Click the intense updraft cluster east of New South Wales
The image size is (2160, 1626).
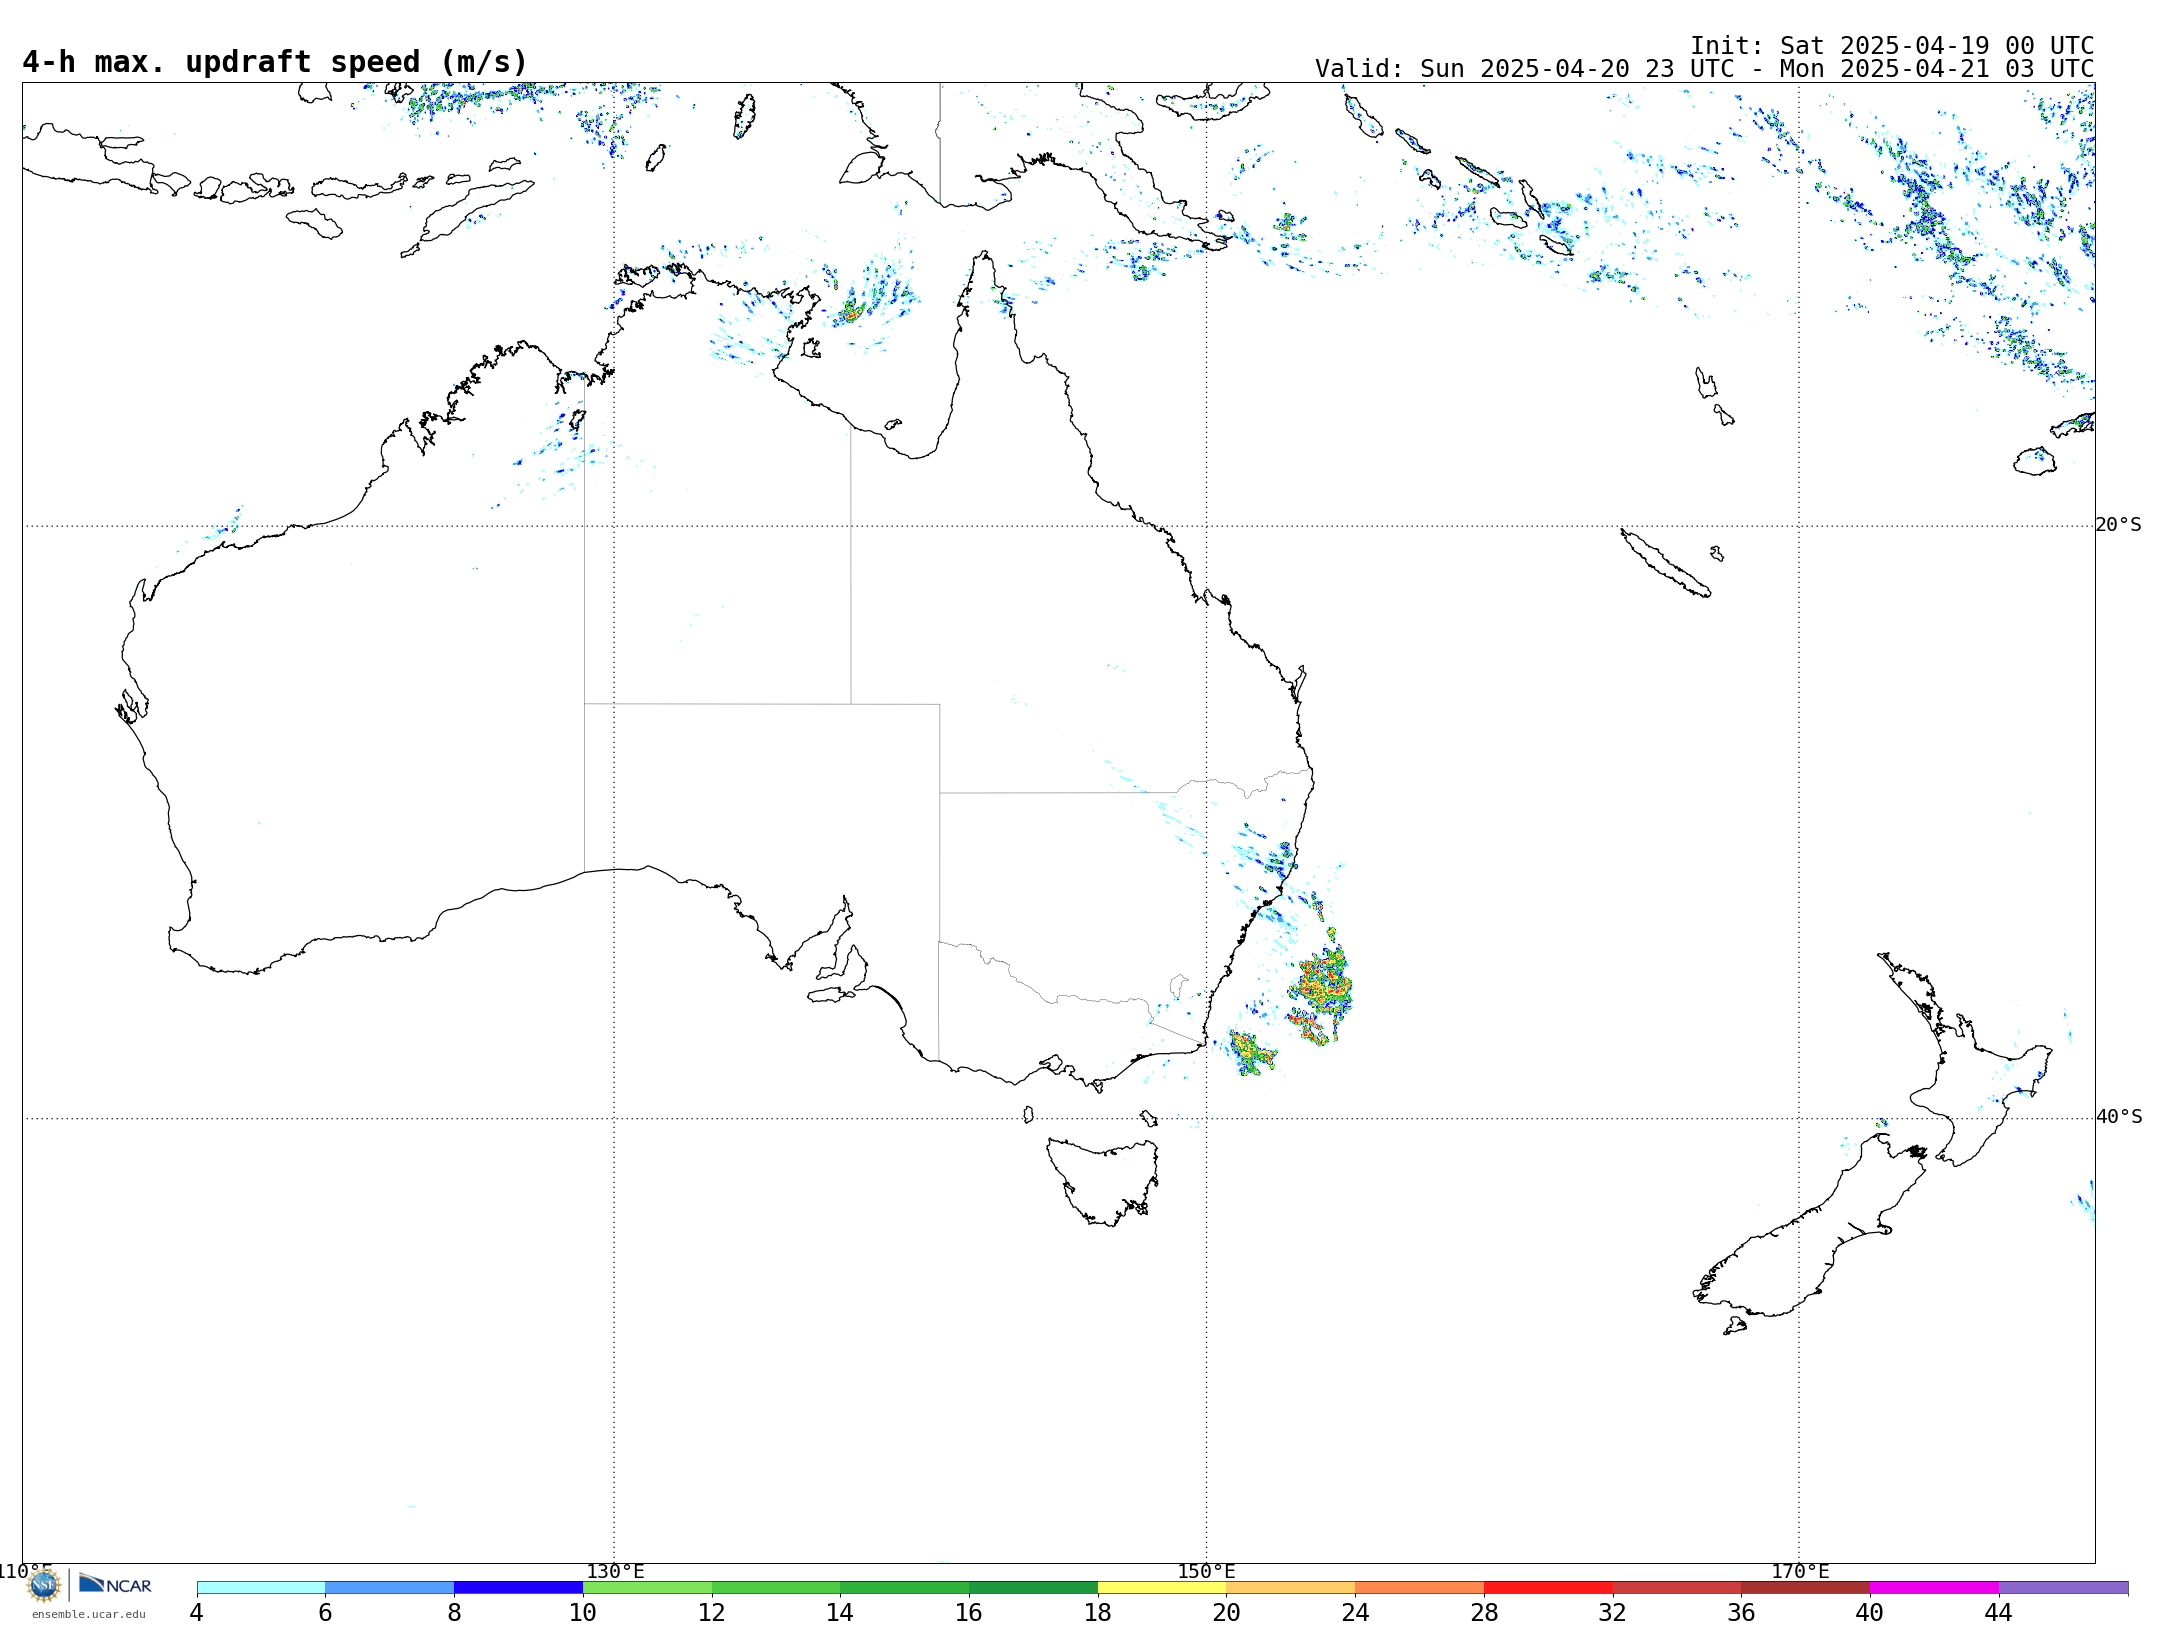tap(1322, 987)
